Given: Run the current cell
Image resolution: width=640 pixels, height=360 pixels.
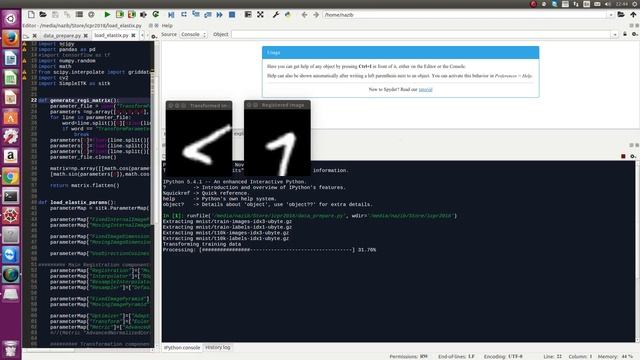Looking at the screenshot, I should click(120, 15).
